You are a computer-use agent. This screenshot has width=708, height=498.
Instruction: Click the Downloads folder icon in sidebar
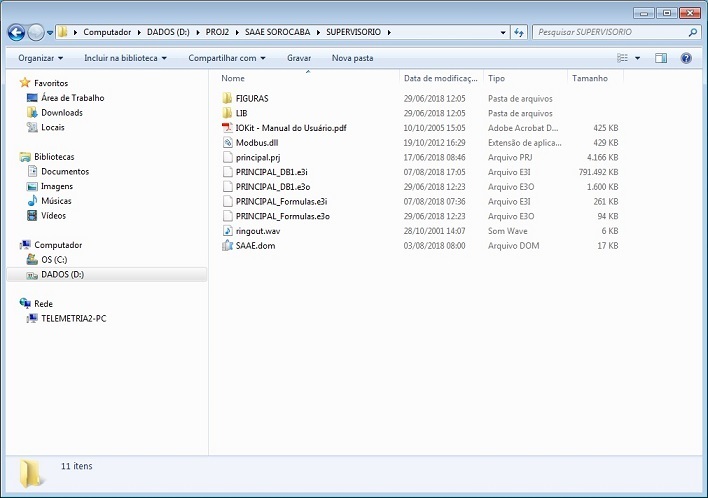(32, 112)
